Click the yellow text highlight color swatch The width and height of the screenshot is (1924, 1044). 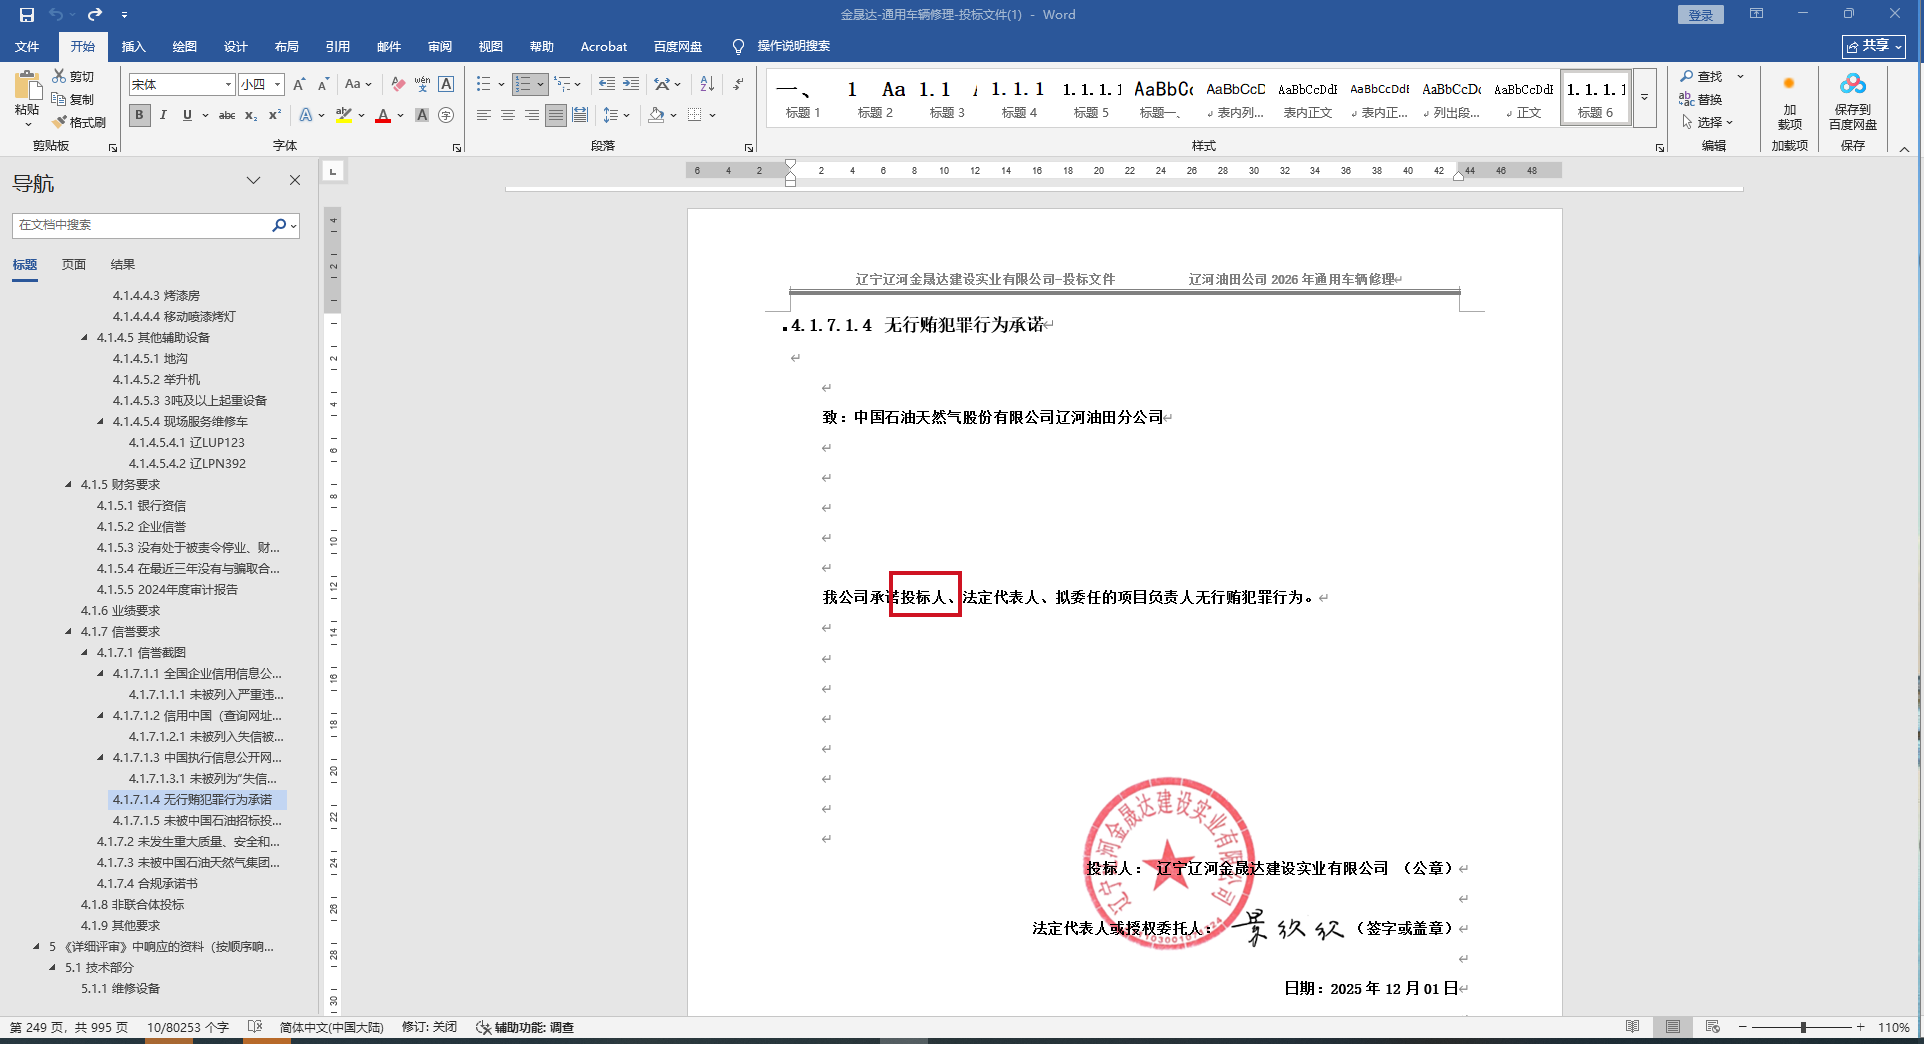tap(344, 115)
